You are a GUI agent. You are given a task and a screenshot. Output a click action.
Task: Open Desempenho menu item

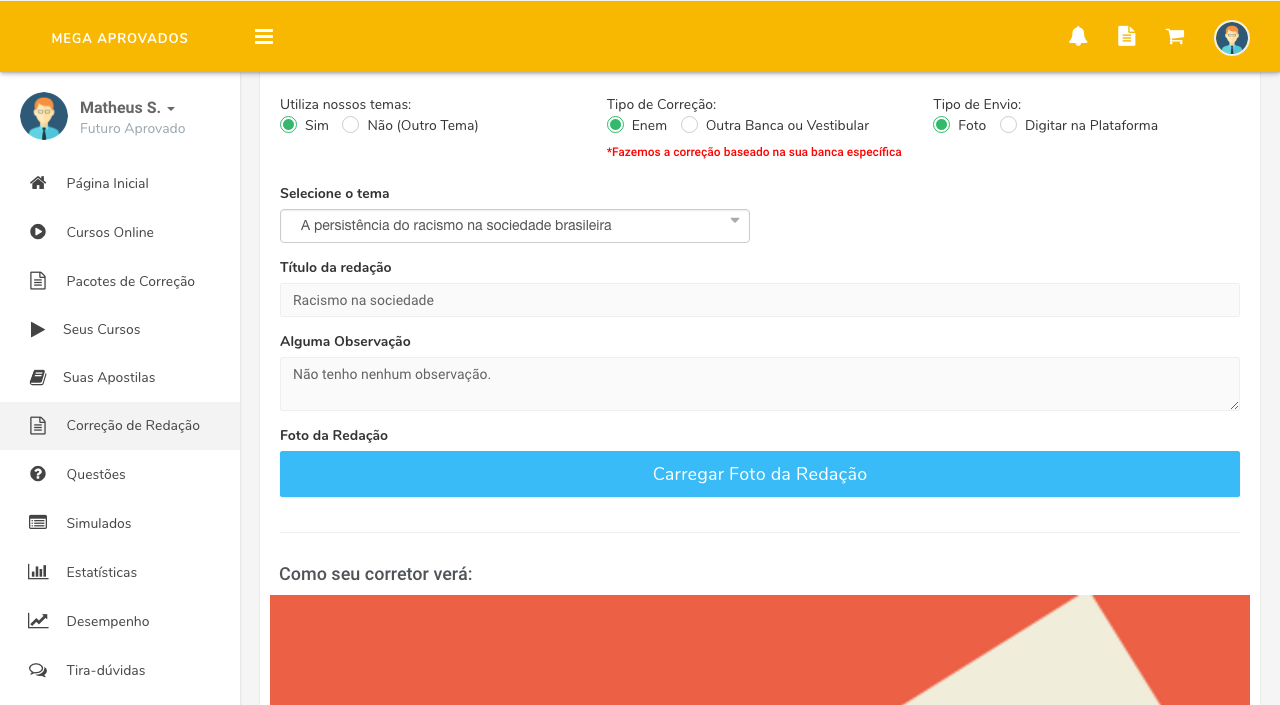tap(120, 621)
